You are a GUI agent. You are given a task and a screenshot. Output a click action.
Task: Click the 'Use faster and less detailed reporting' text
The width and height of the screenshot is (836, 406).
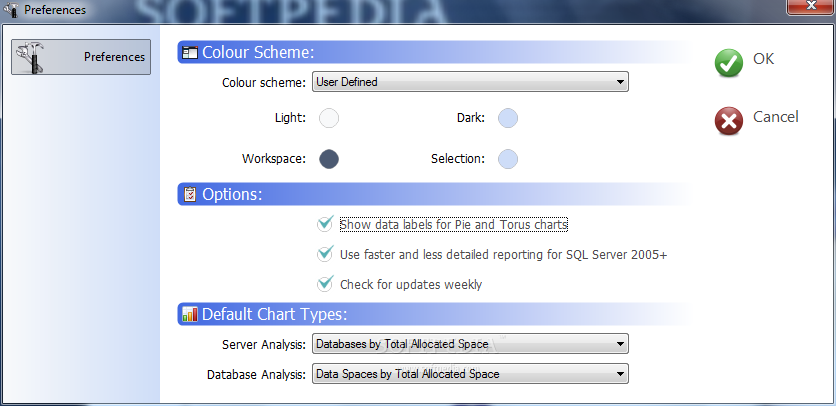tap(504, 254)
